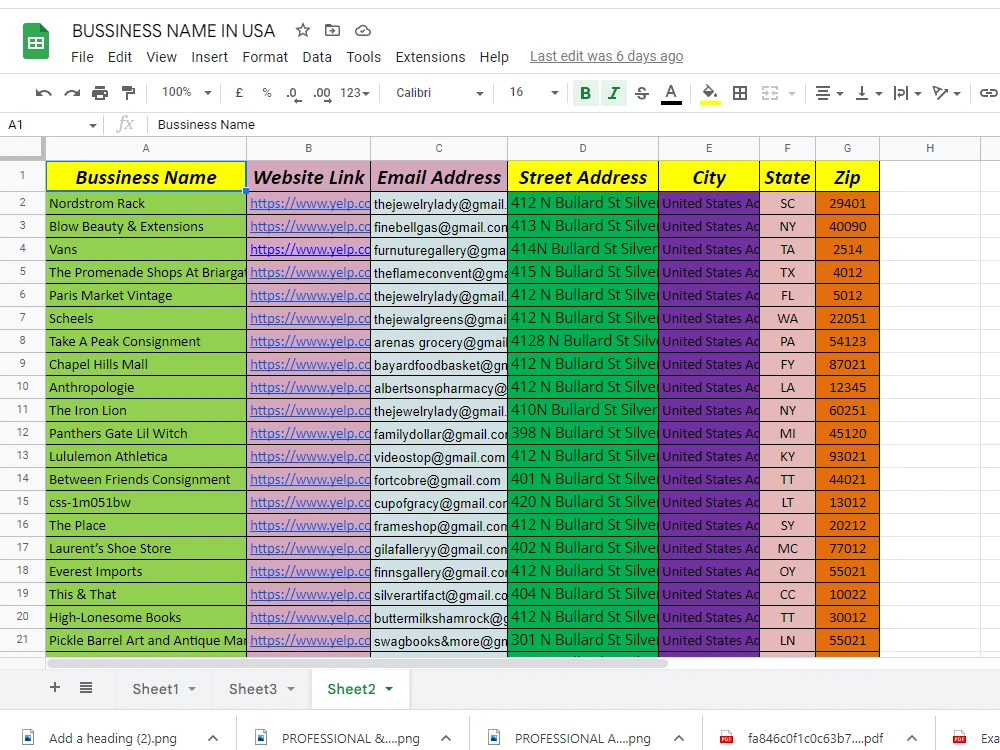The width and height of the screenshot is (1000, 750).
Task: Open the text color picker
Action: [671, 93]
